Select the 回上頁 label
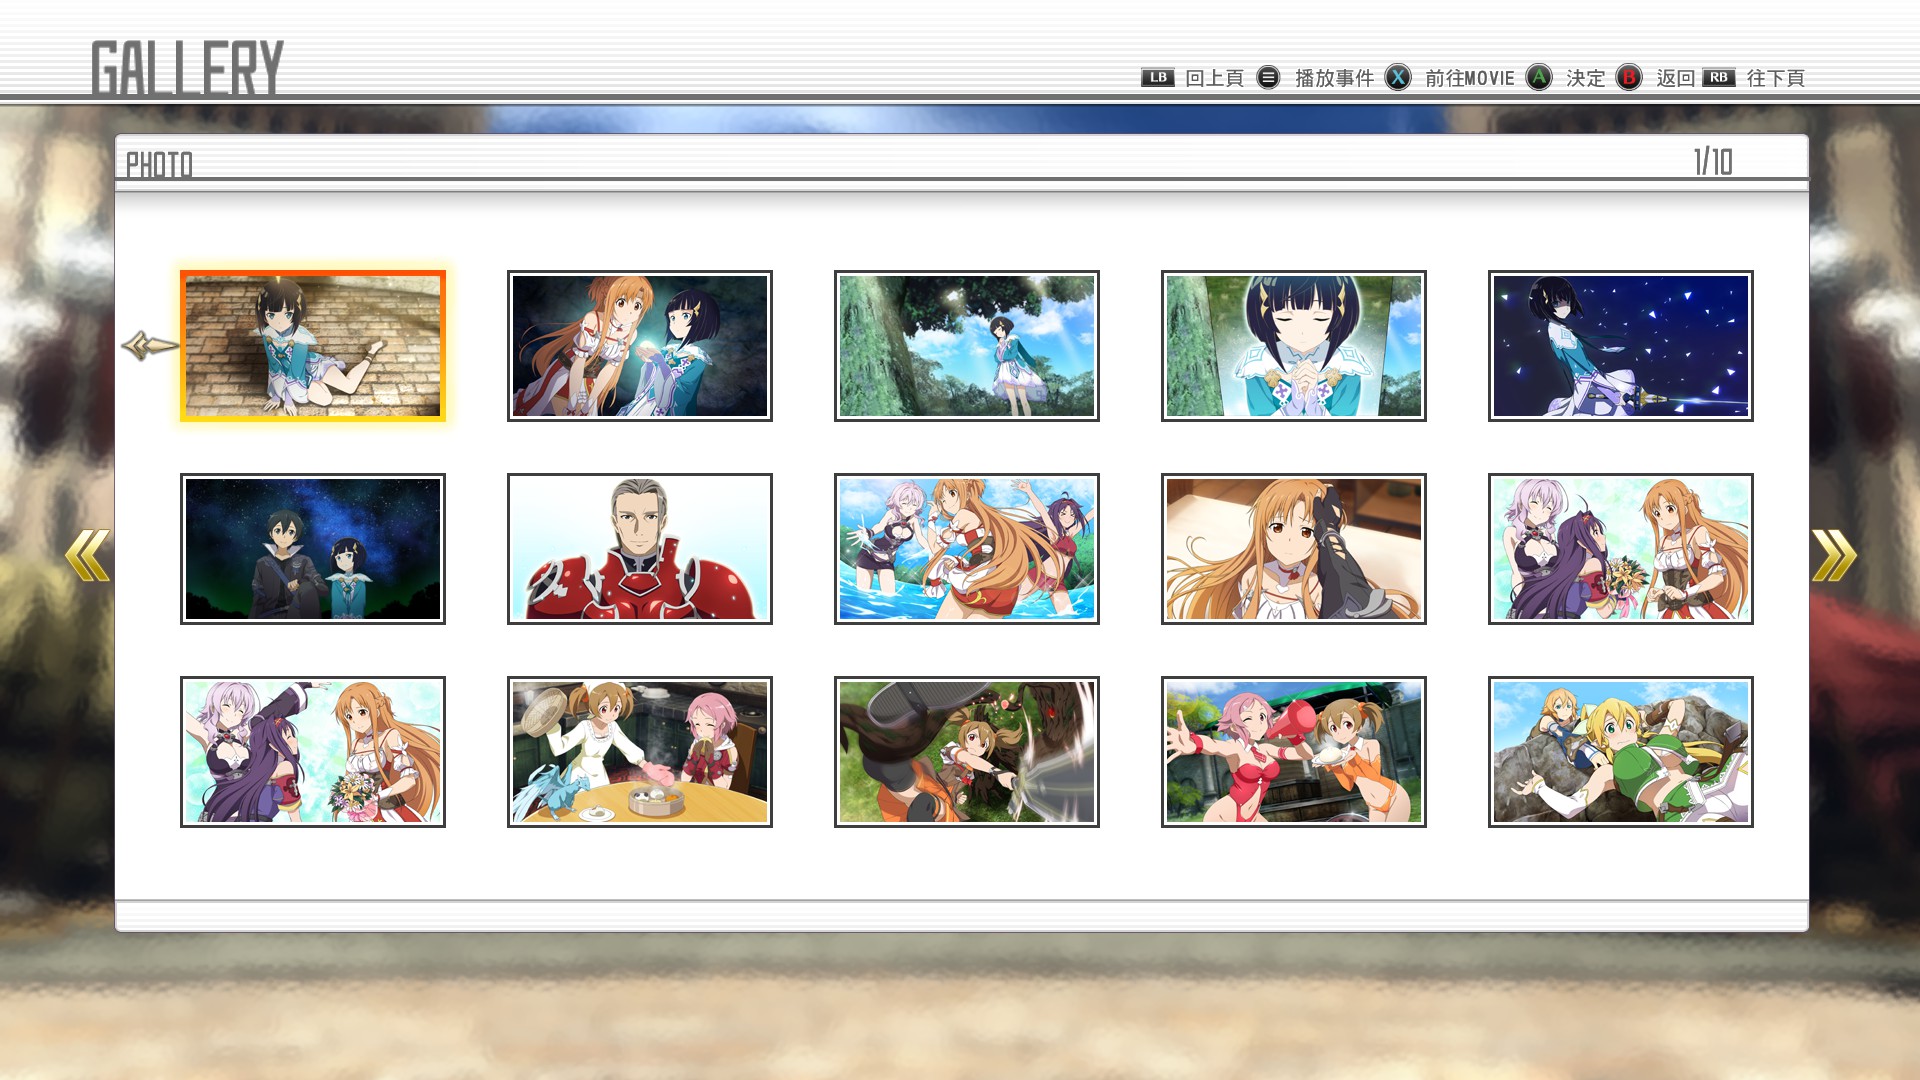This screenshot has height=1080, width=1920. click(x=1214, y=78)
